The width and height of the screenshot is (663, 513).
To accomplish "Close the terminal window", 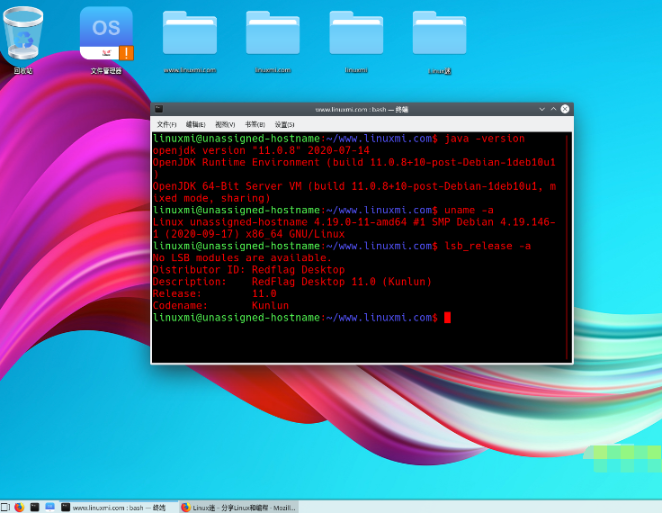I will [565, 109].
